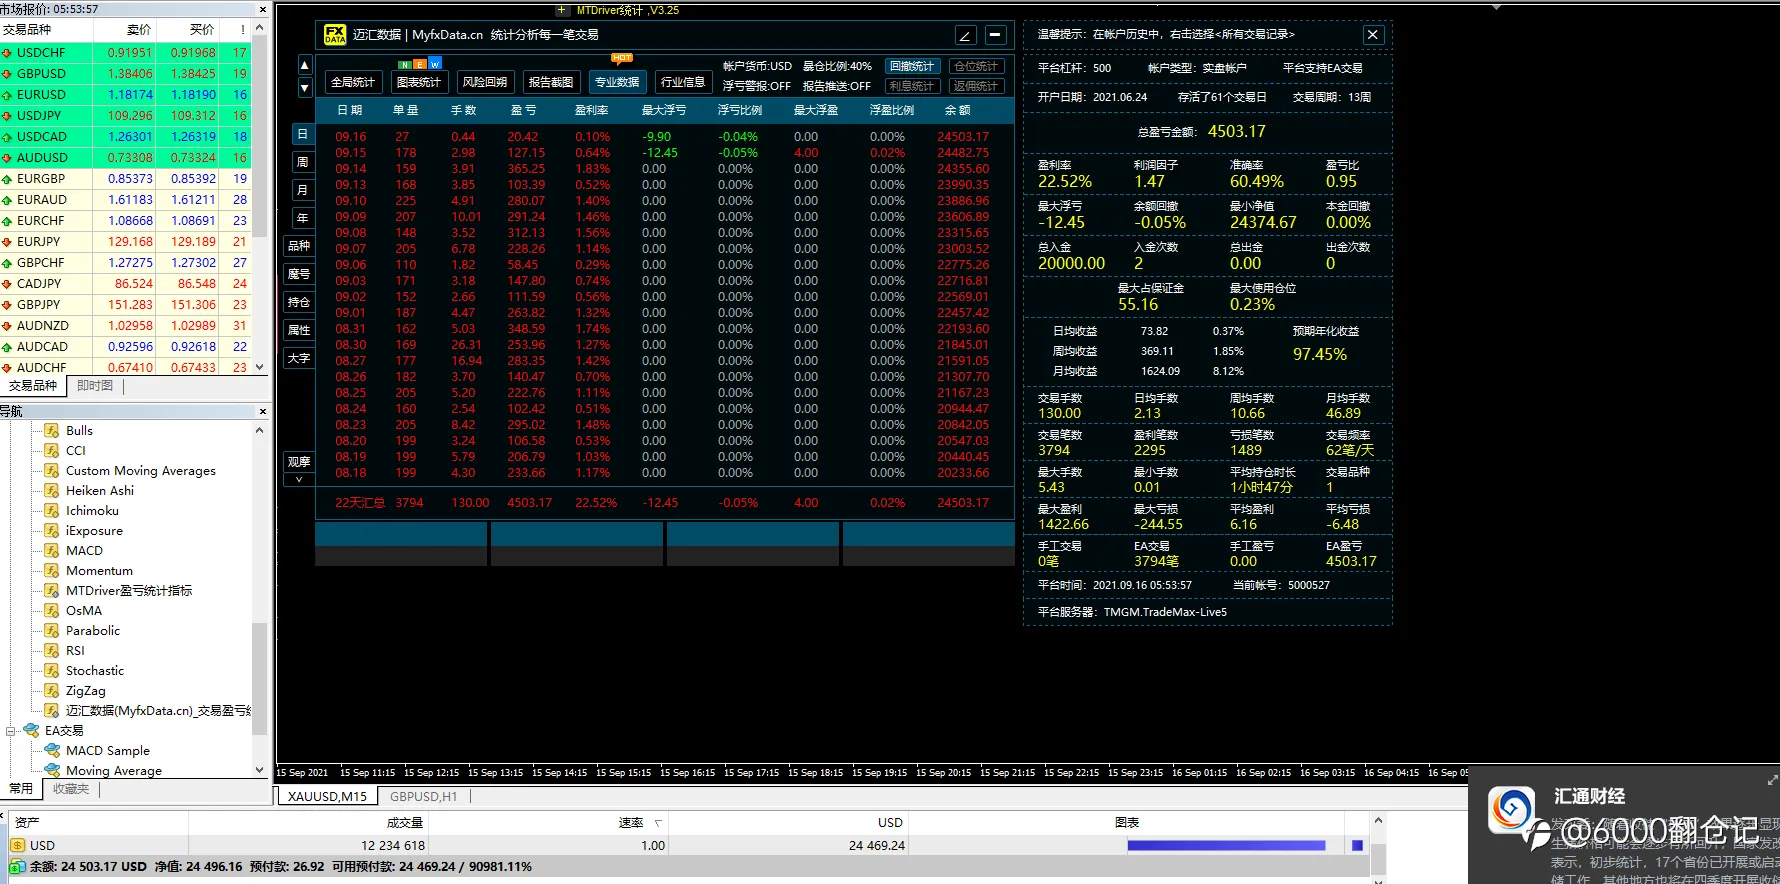
Task: Click market watch scrollbar up arrow
Action: coord(260,28)
